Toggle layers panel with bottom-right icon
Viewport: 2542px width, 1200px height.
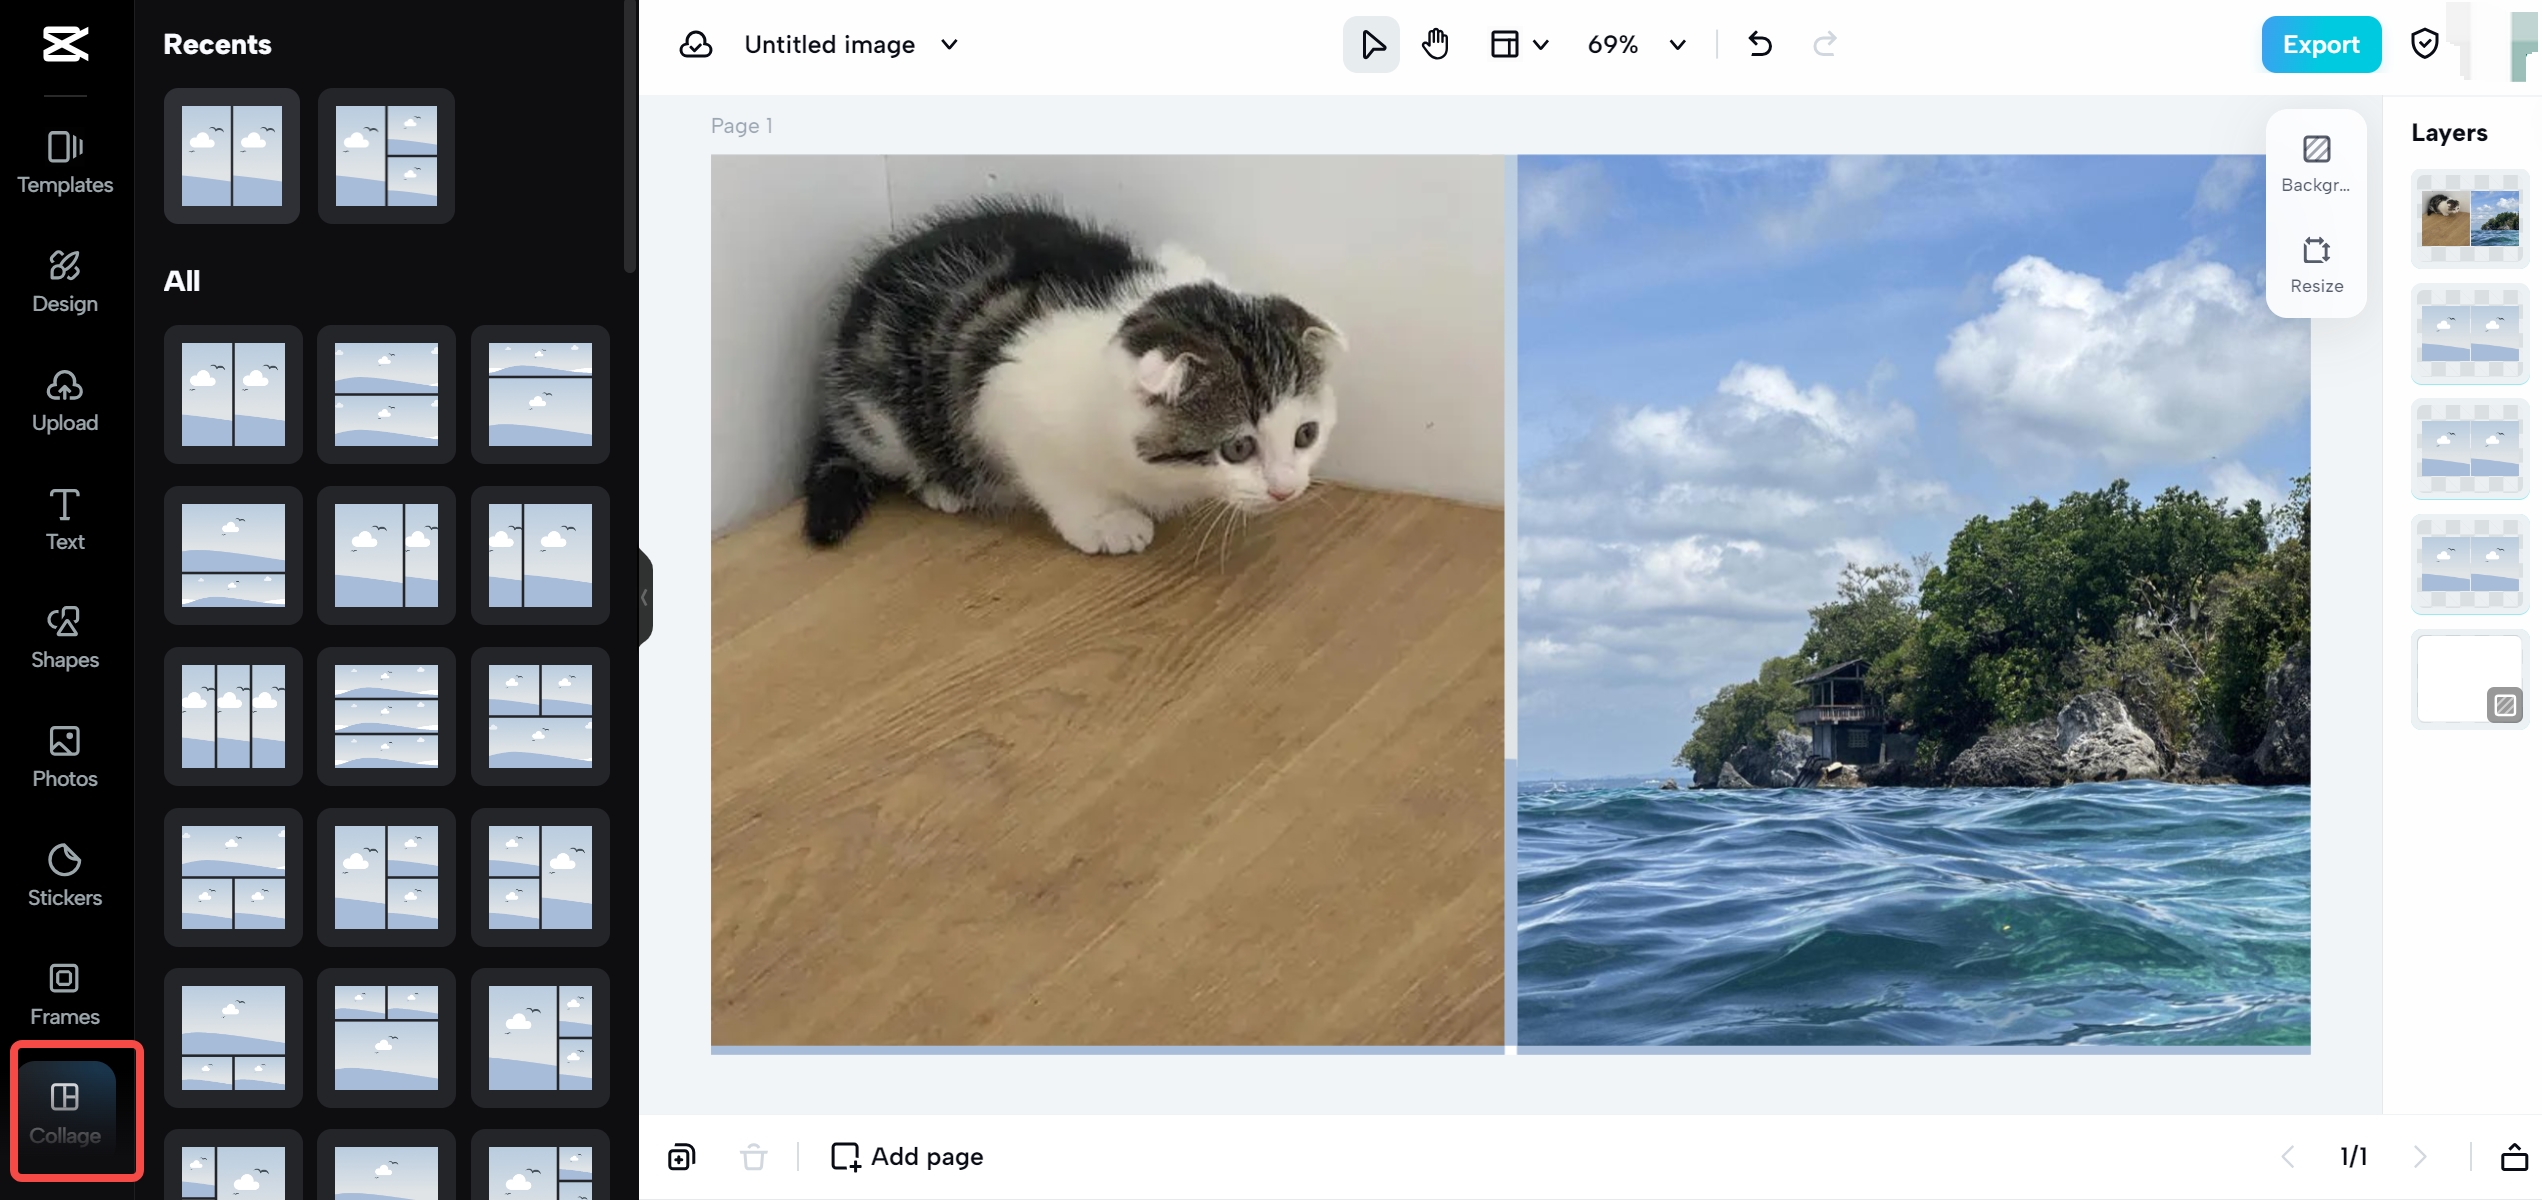tap(2514, 1157)
